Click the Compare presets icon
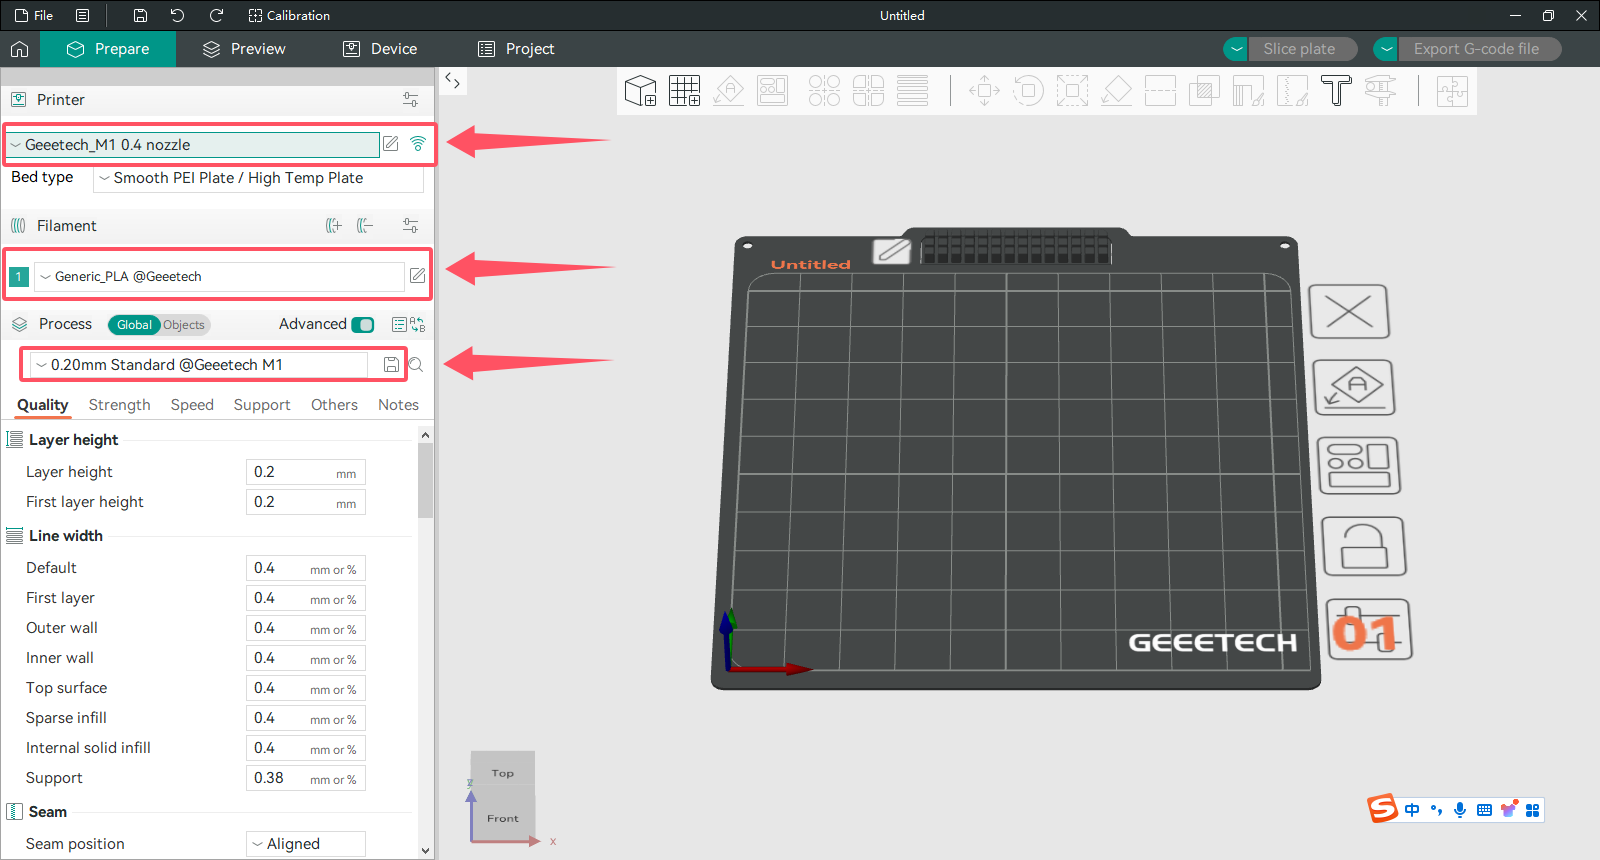Screen dimensions: 1600x860 (418, 325)
